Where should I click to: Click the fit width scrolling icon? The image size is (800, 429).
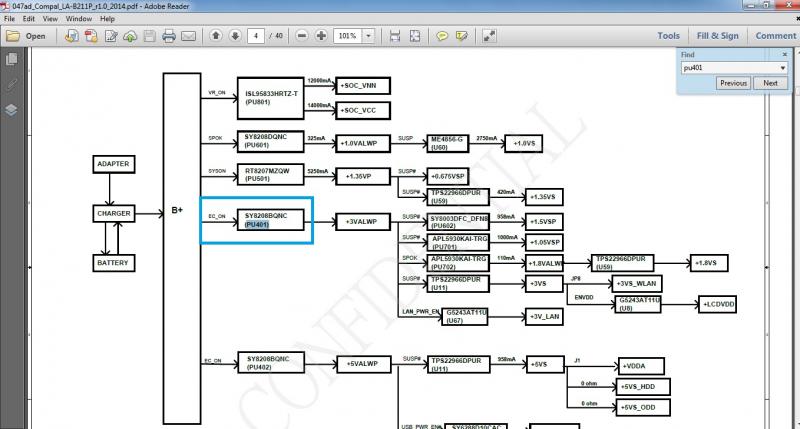click(395, 36)
